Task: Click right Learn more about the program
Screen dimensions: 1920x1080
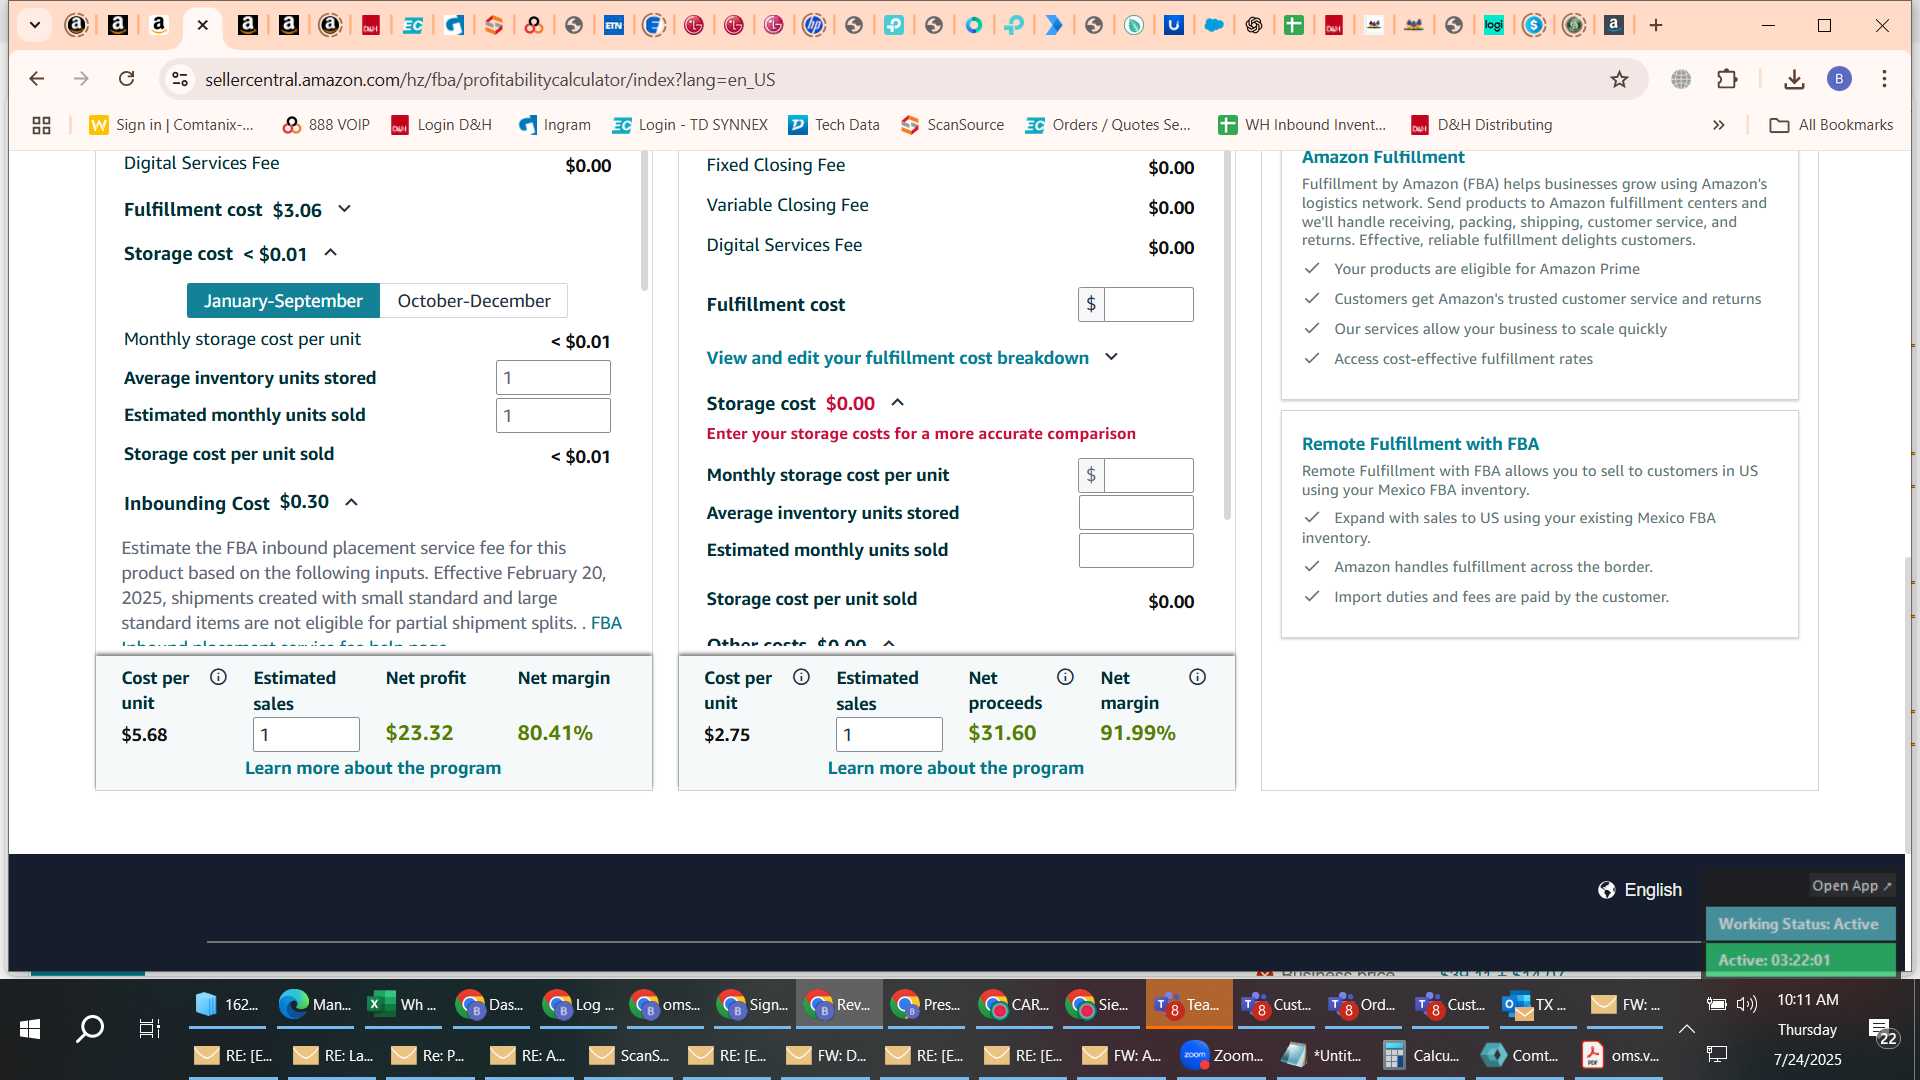Action: pos(956,768)
